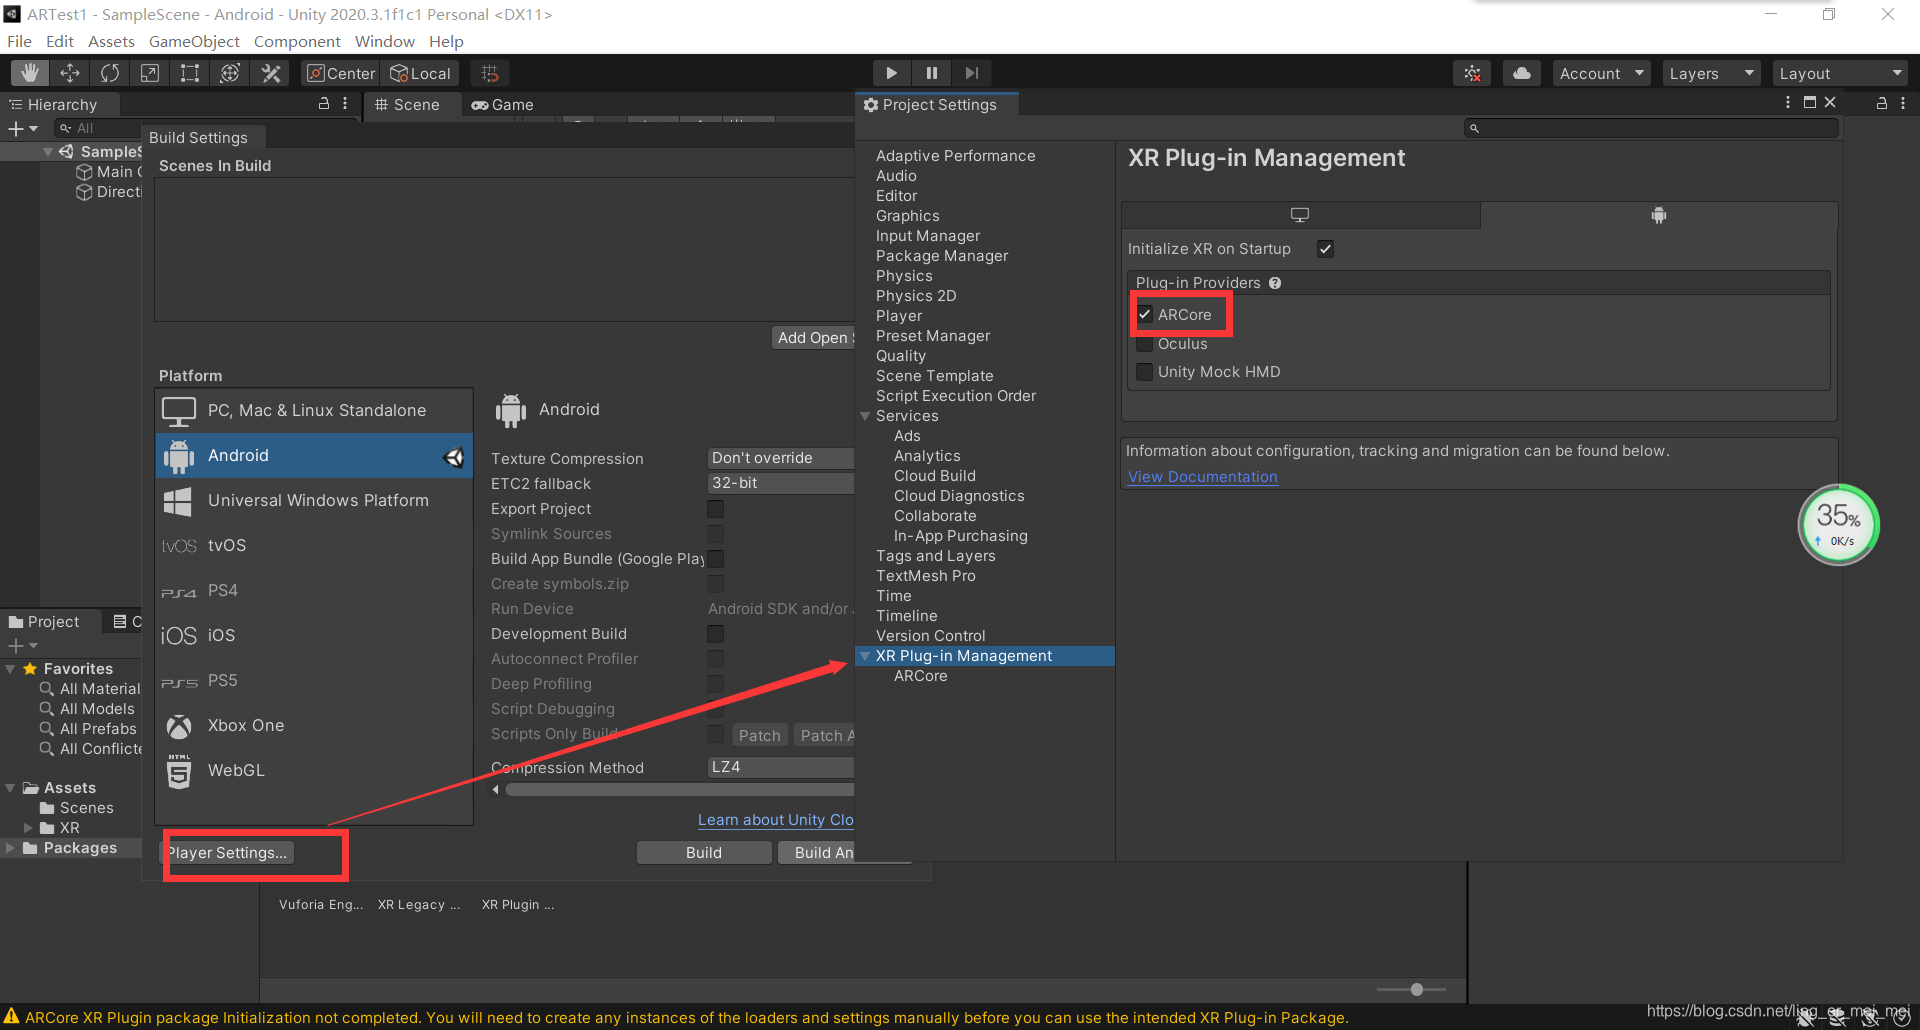Lock the Hierarchy panel
The width and height of the screenshot is (1920, 1030).
(324, 103)
